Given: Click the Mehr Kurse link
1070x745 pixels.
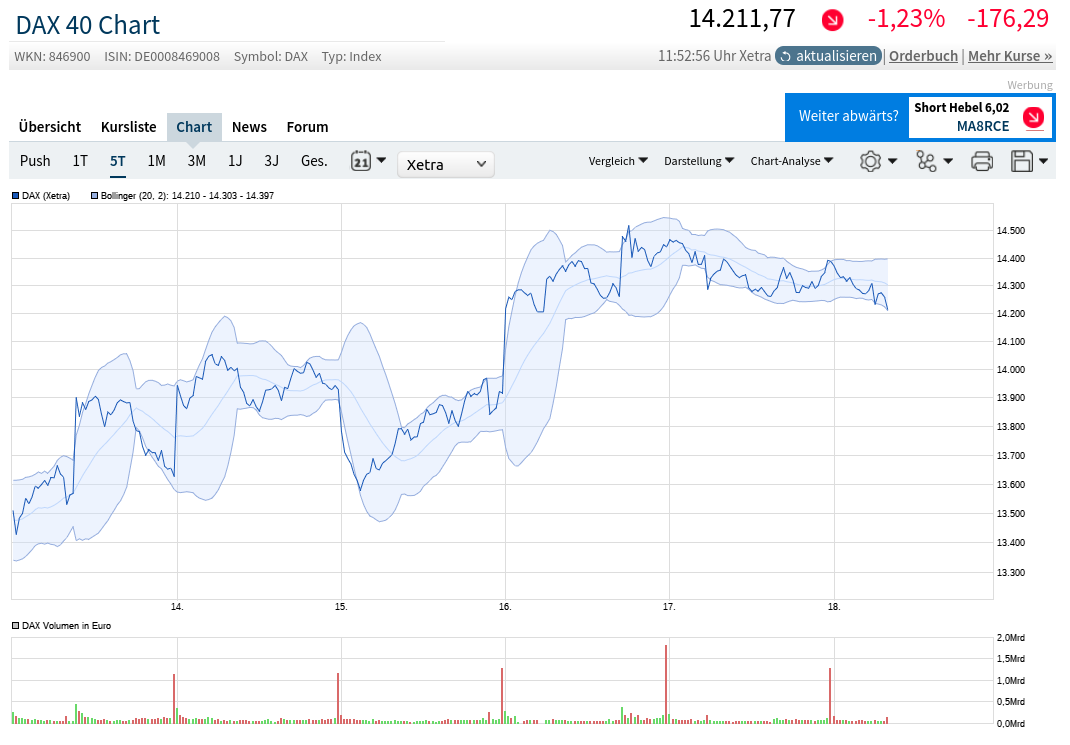Looking at the screenshot, I should pyautogui.click(x=1010, y=56).
